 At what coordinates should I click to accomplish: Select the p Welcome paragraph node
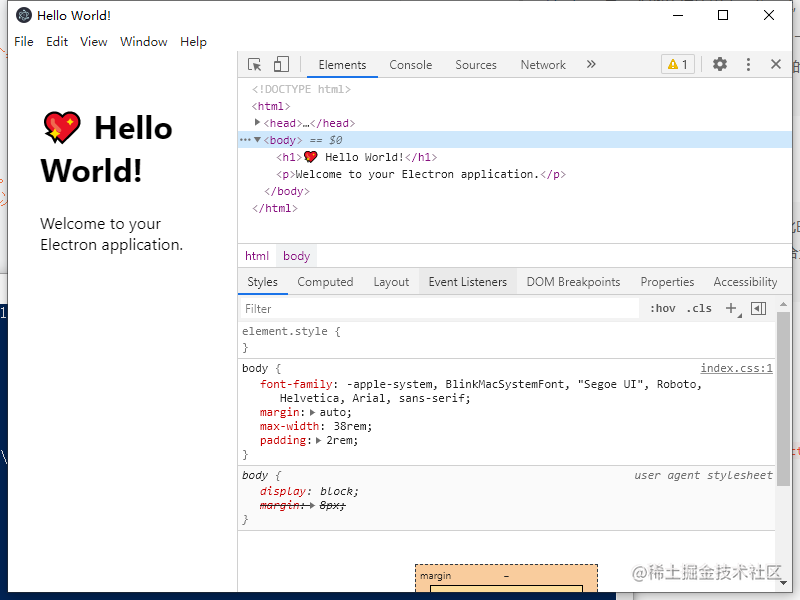(421, 174)
